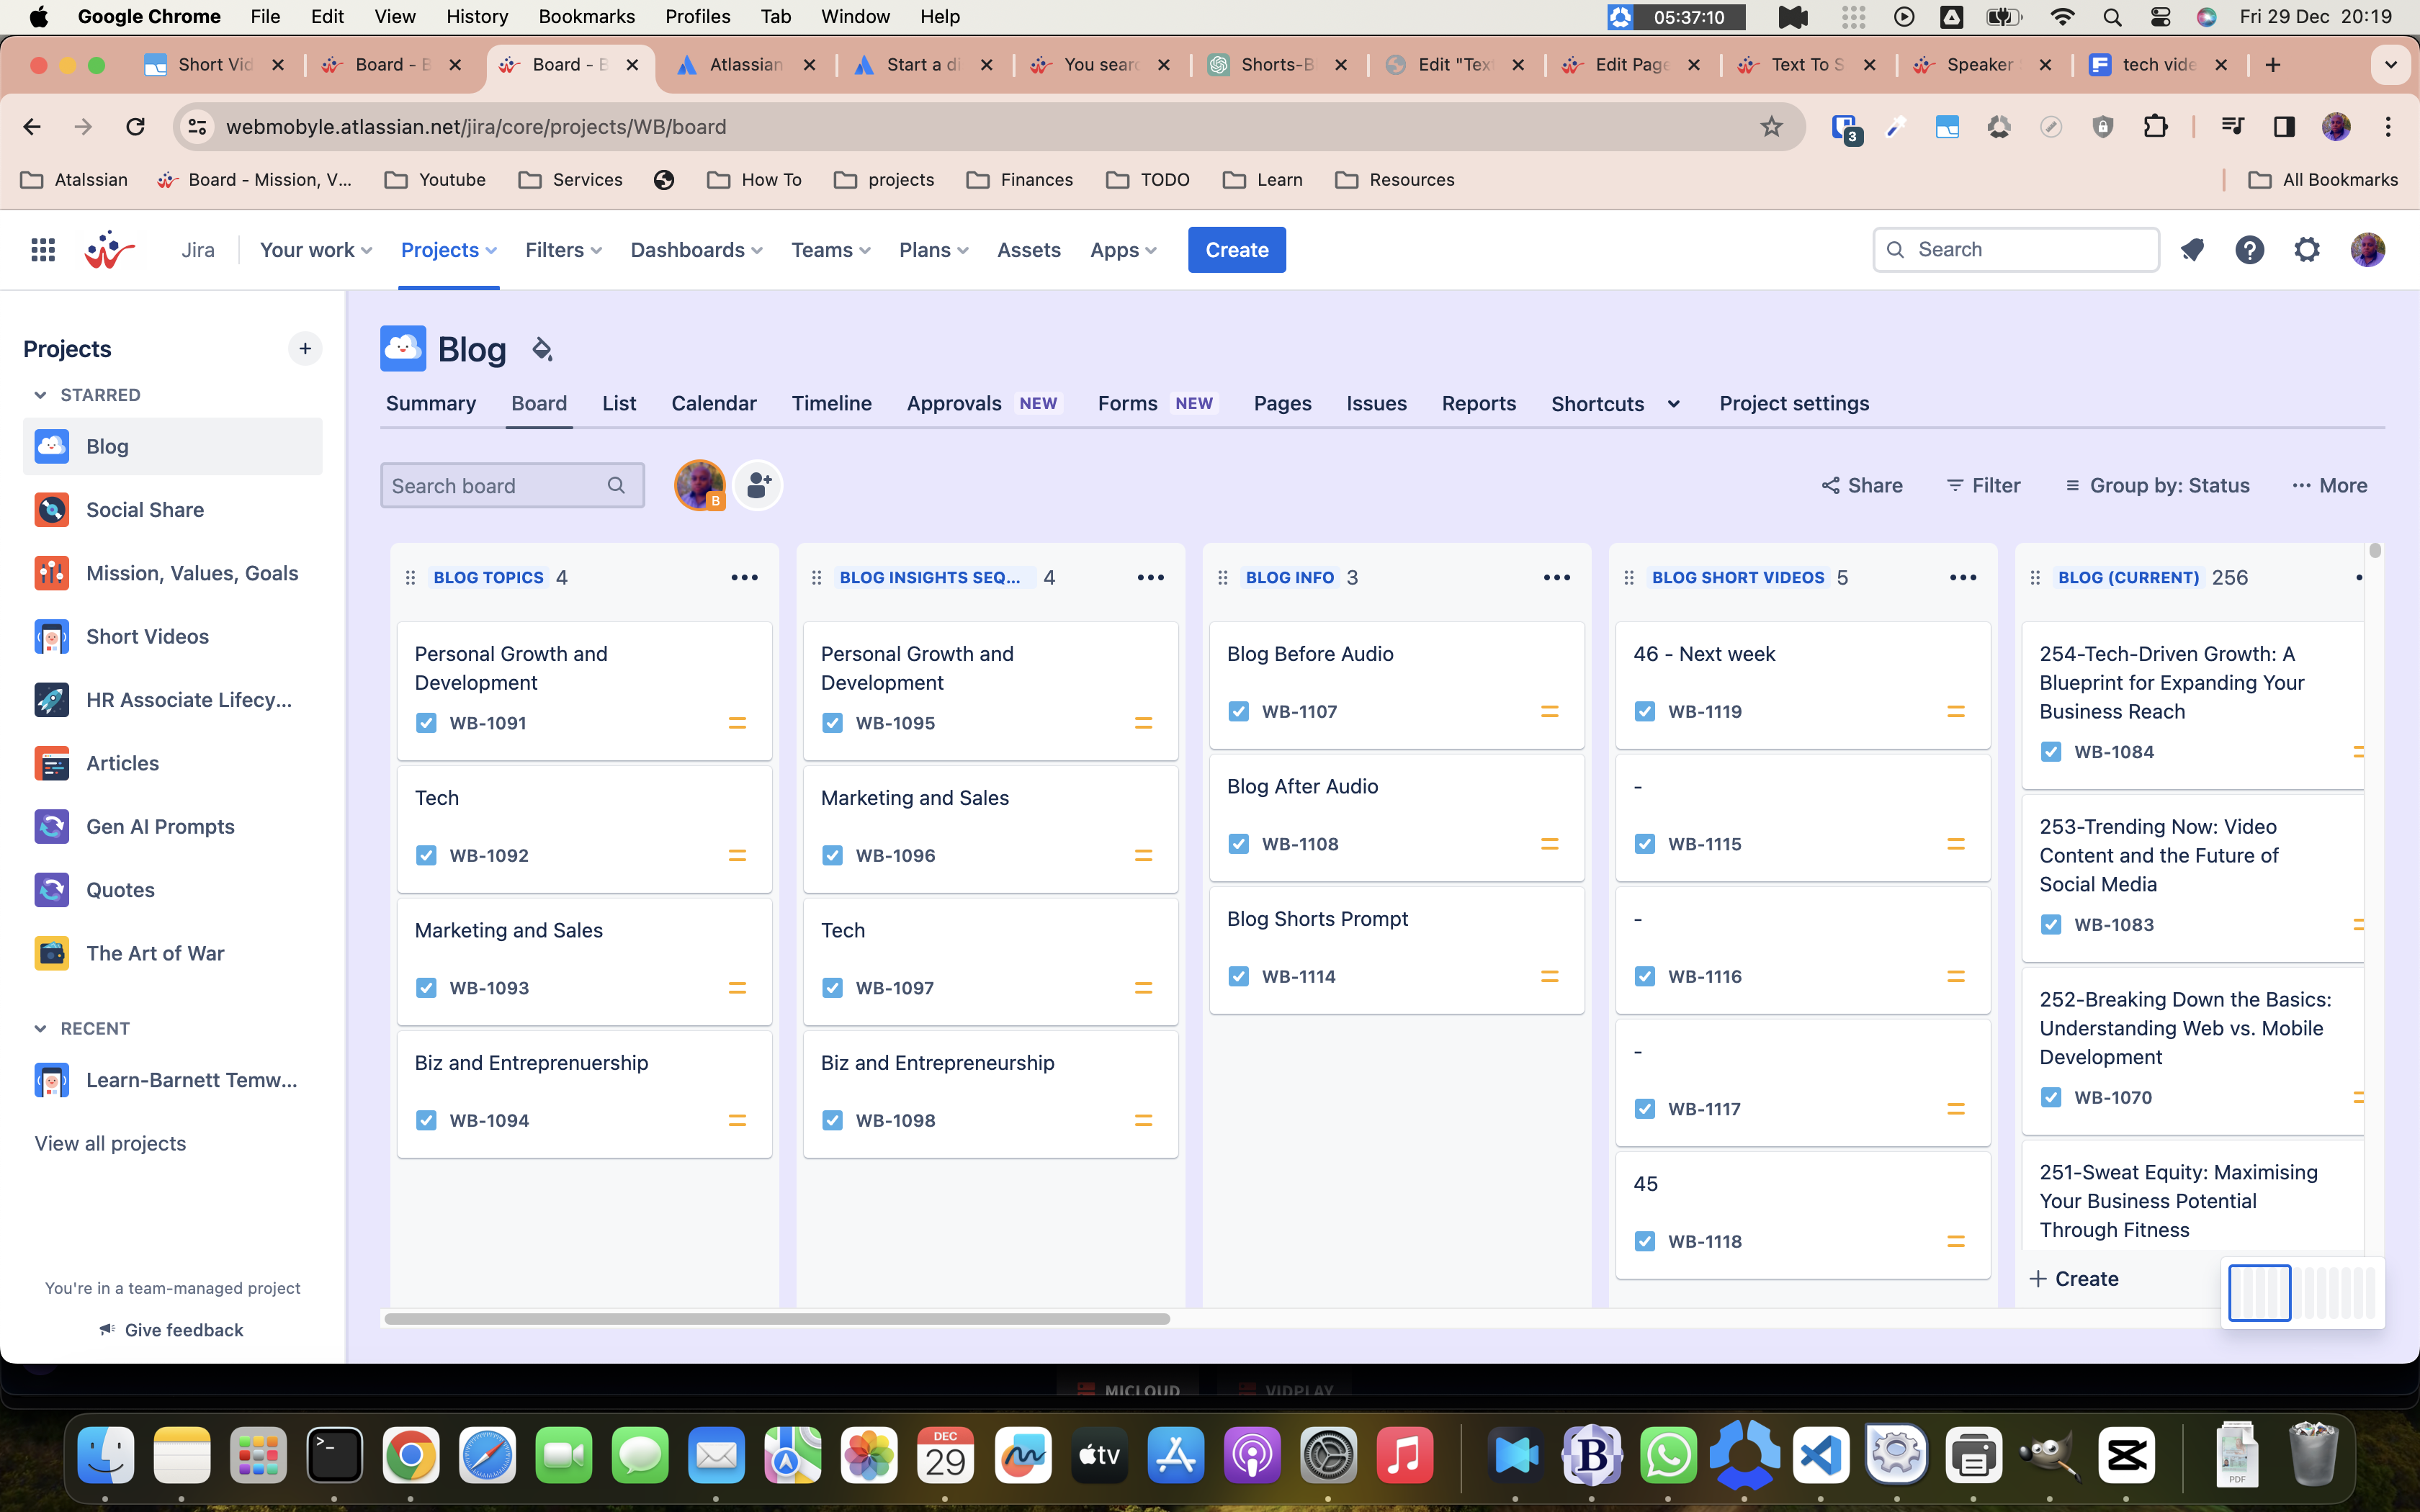Click the task checkbox icon on WB-1092
Viewport: 2420px width, 1512px height.
(x=426, y=855)
